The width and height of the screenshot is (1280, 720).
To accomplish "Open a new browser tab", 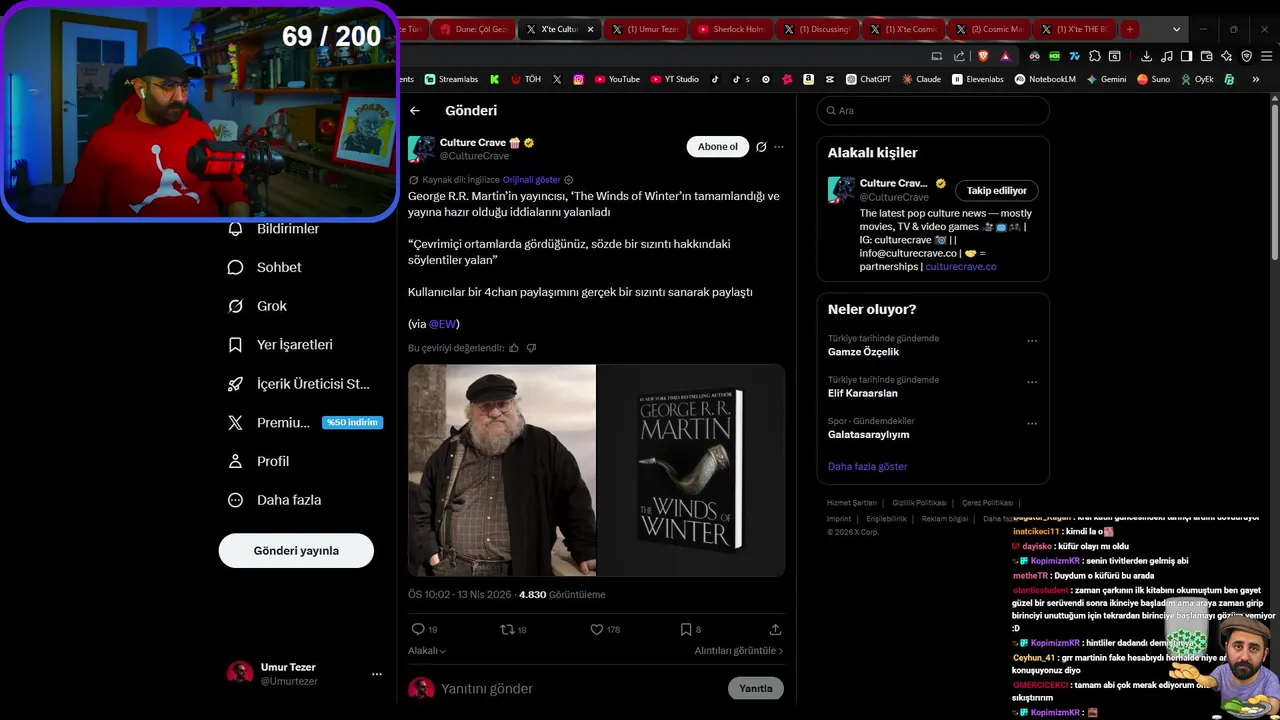I will pos(1130,29).
